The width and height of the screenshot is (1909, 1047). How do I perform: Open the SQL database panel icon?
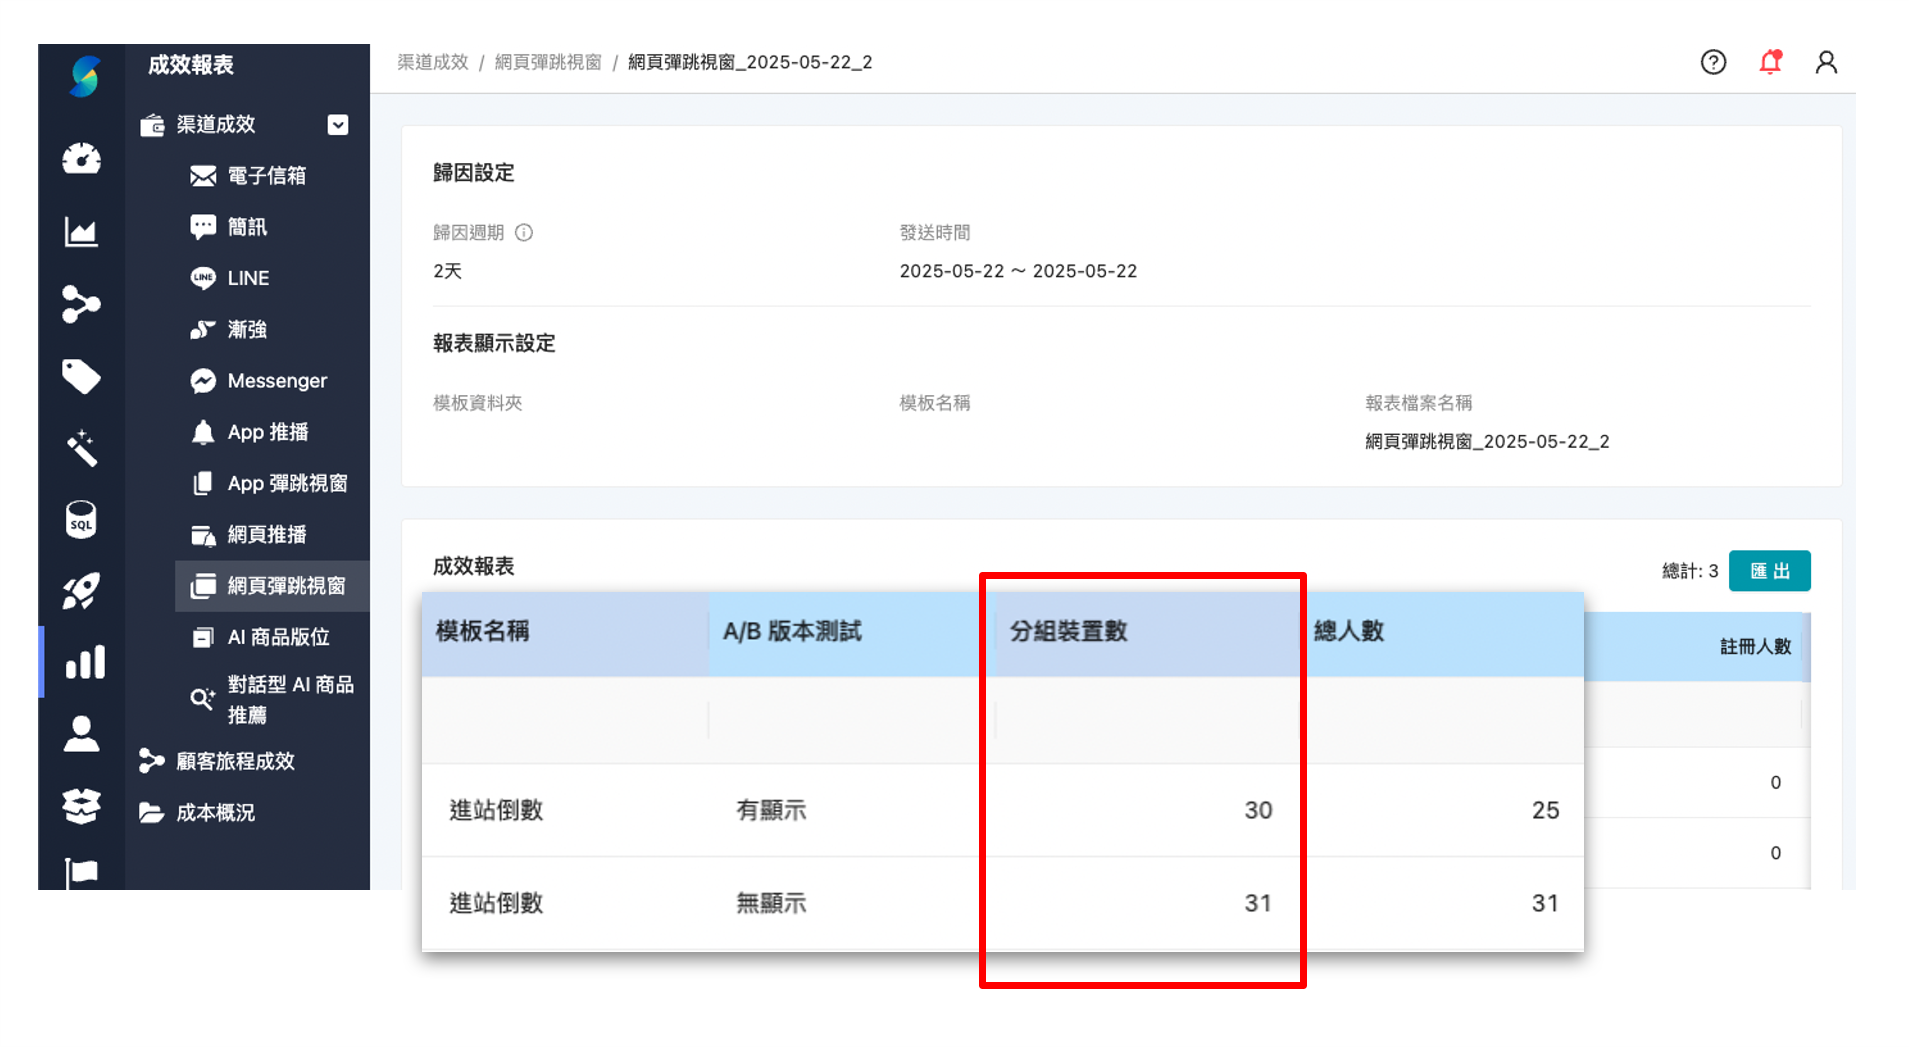[x=81, y=519]
